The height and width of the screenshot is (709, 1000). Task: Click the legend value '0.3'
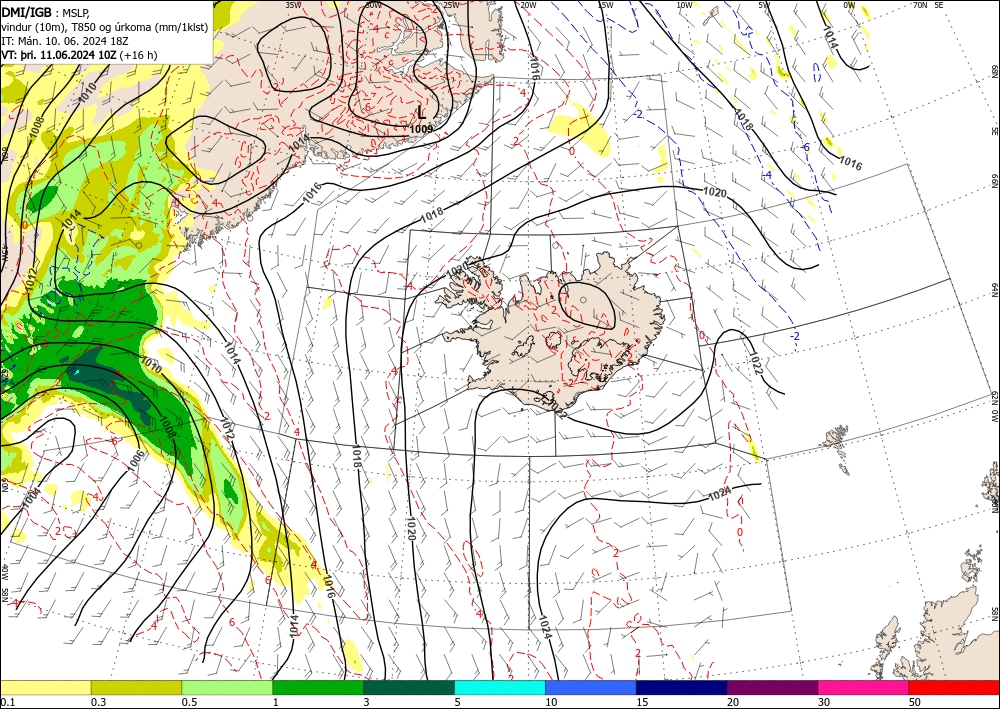click(98, 702)
